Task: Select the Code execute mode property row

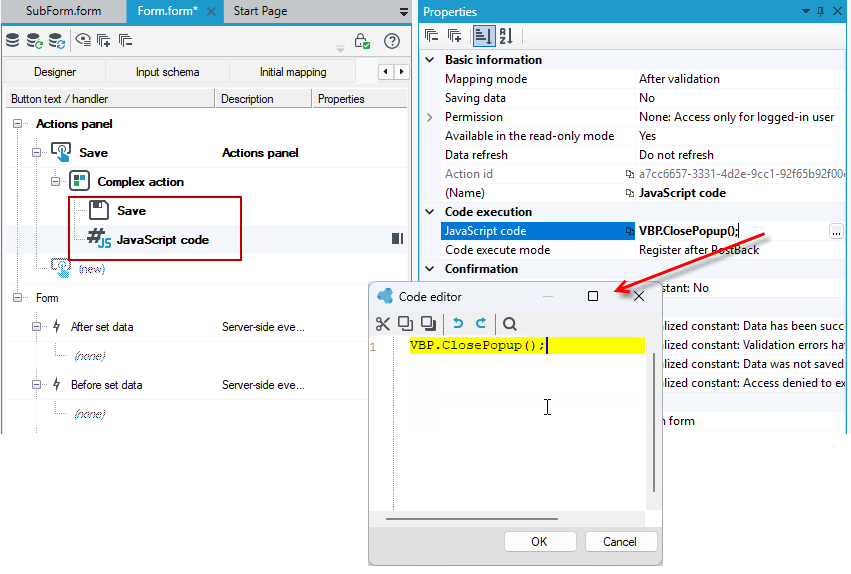Action: pyautogui.click(x=643, y=250)
